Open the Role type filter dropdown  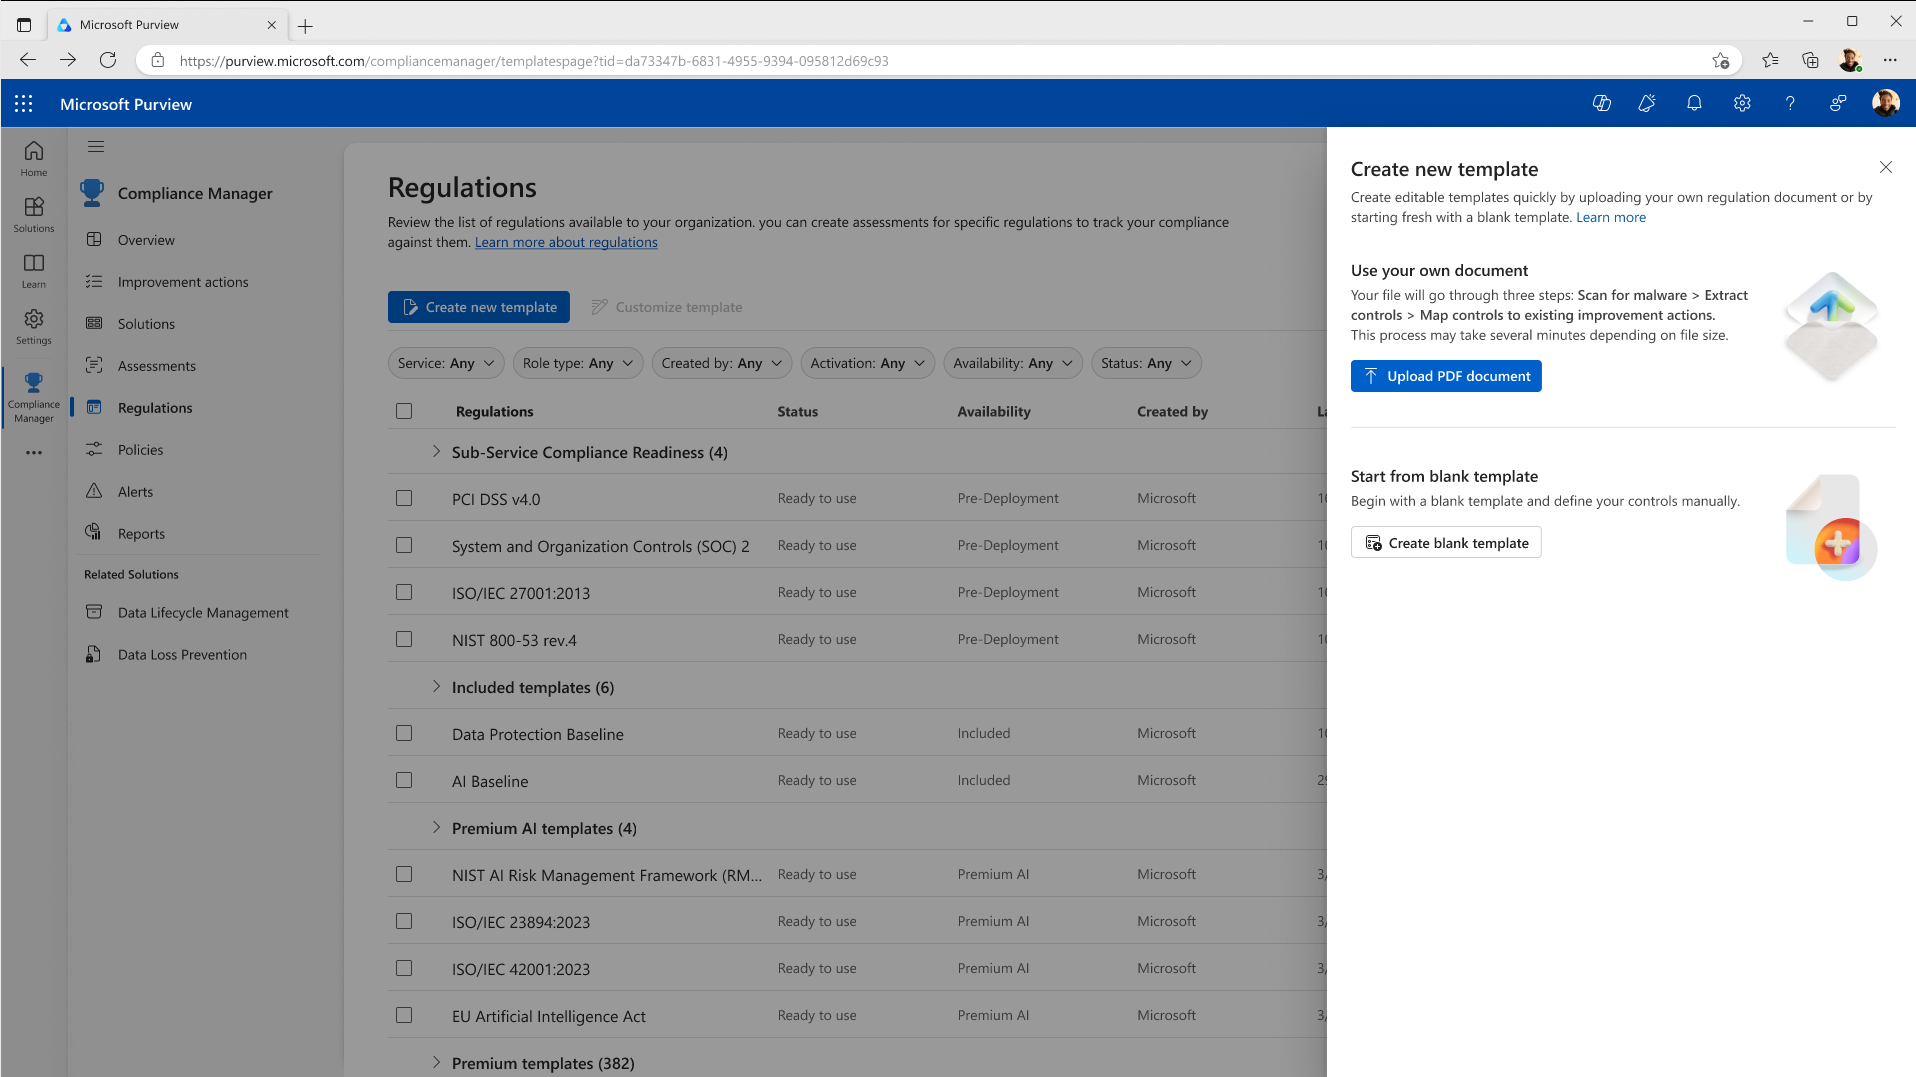tap(578, 363)
